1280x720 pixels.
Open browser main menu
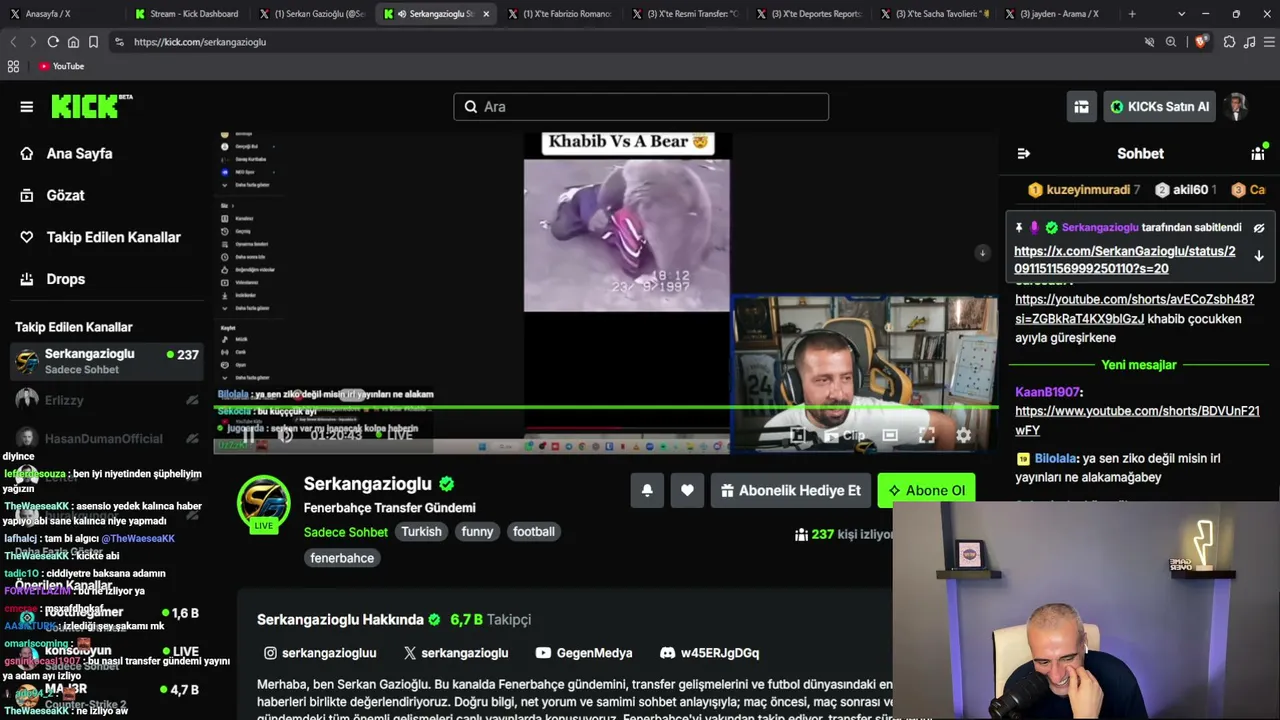(1269, 42)
